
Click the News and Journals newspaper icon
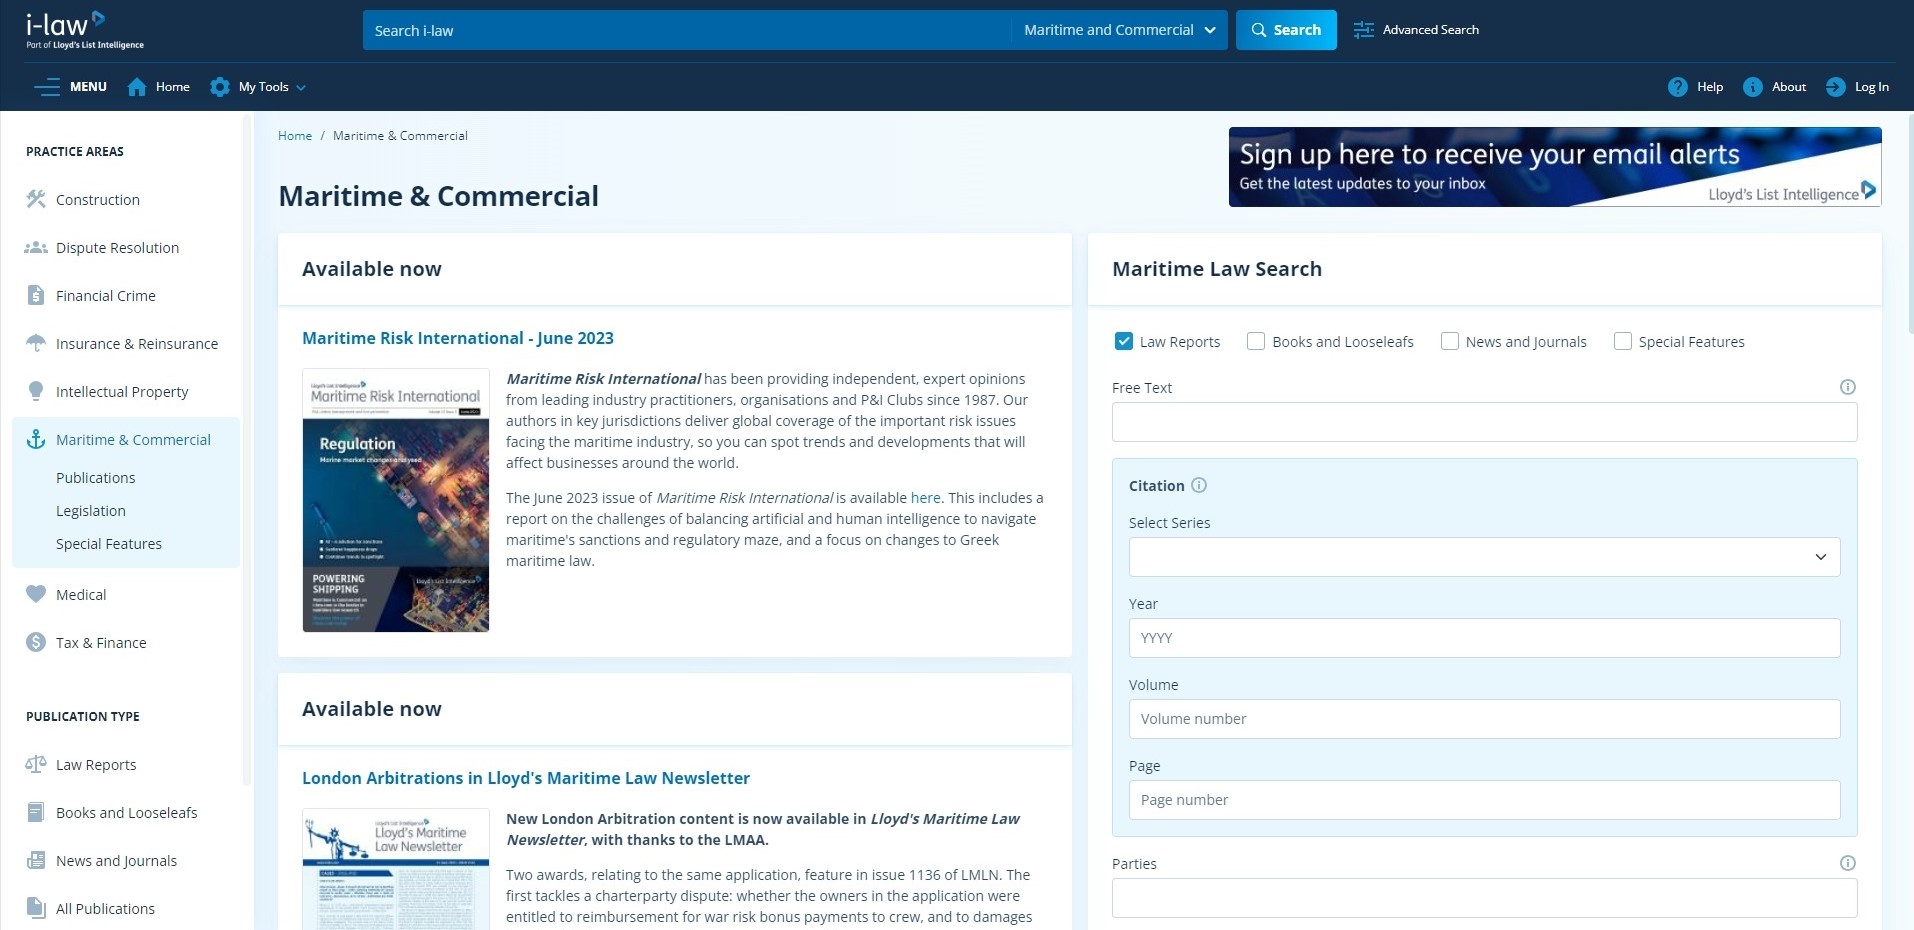pos(36,860)
